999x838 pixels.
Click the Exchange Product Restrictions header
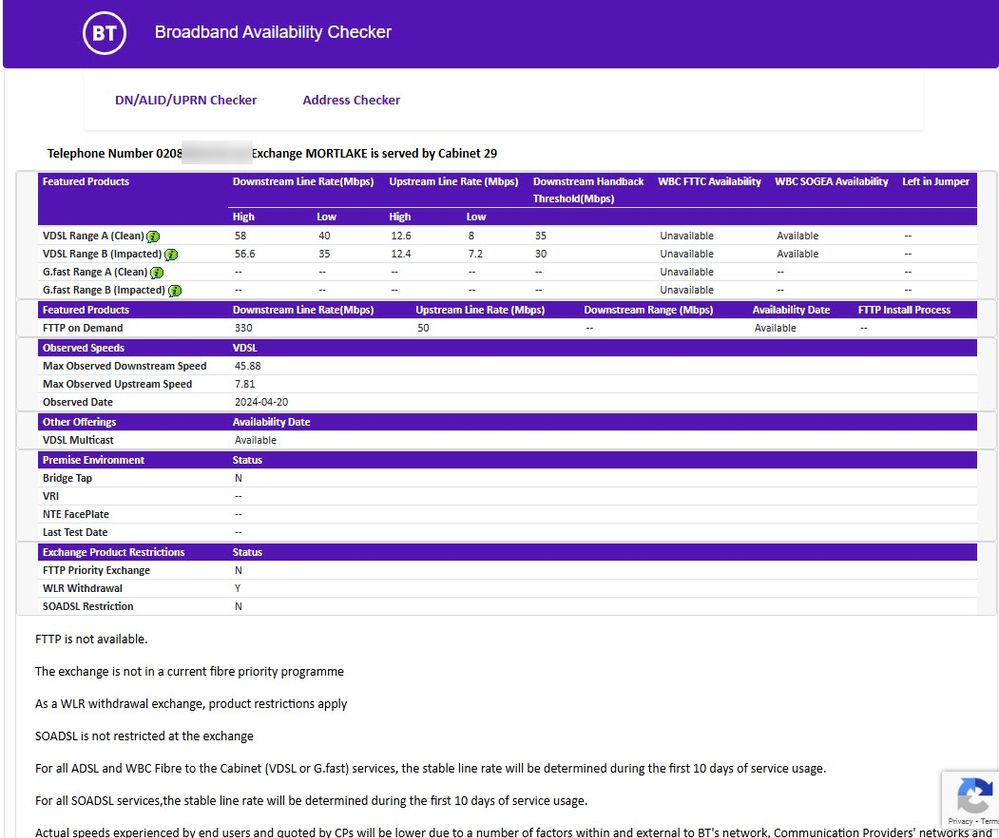pyautogui.click(x=113, y=552)
